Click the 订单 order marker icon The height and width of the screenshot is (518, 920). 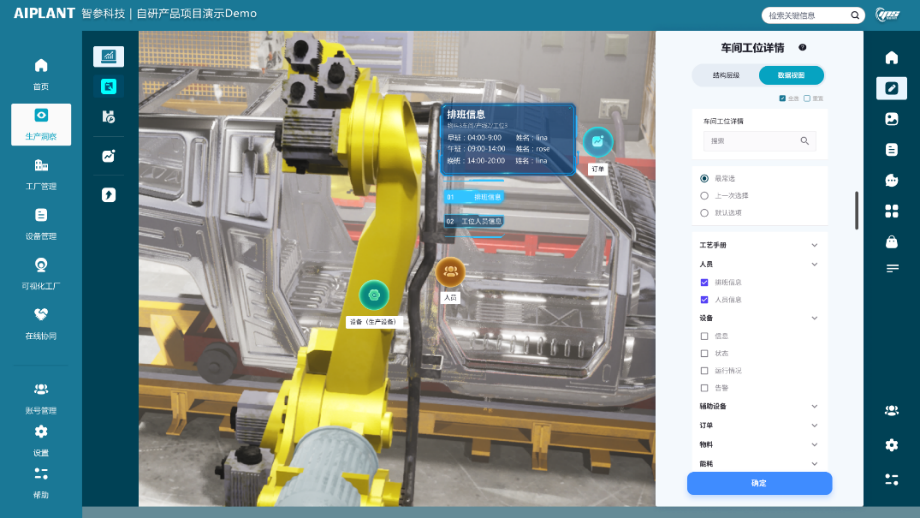pos(598,141)
